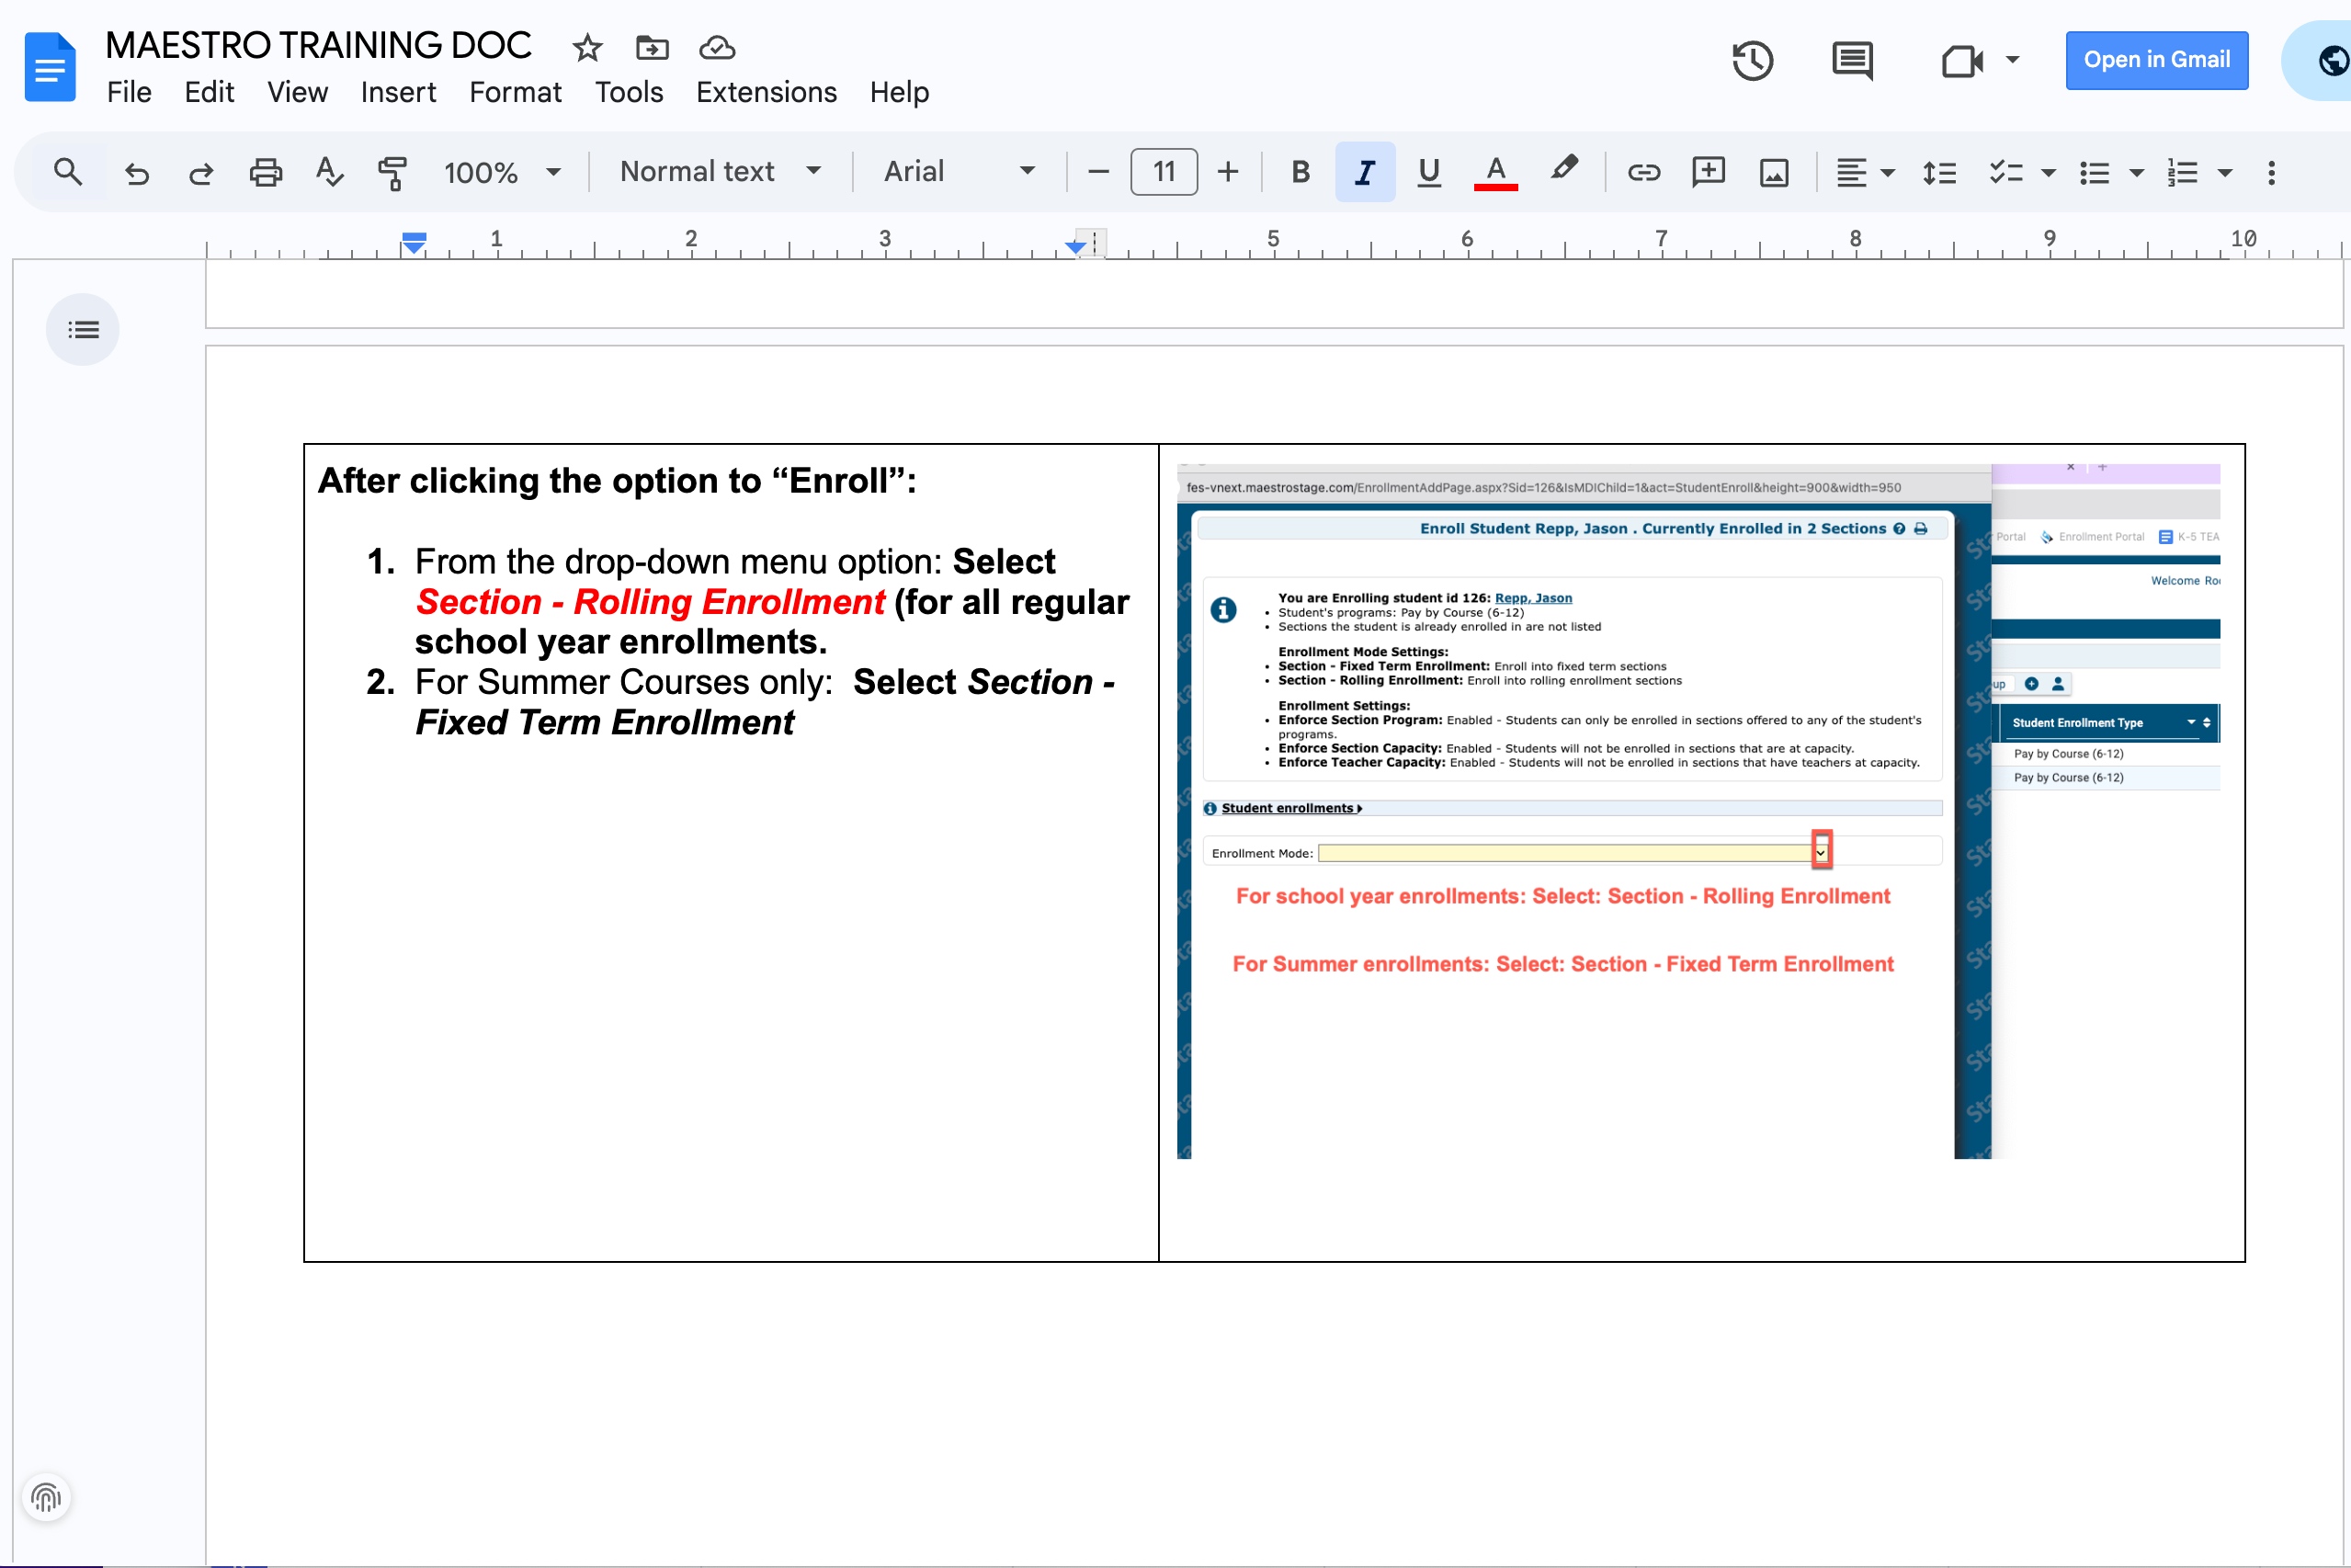Decrease the font size
This screenshot has height=1568, width=2351.
[1097, 172]
